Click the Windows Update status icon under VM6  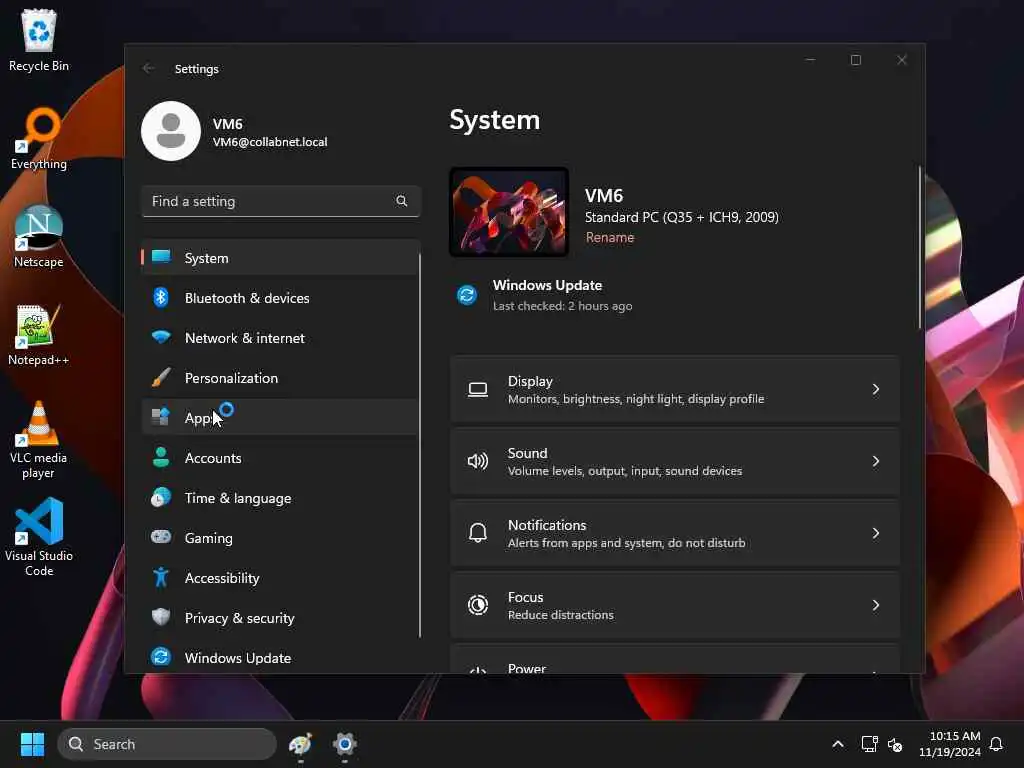(x=467, y=295)
